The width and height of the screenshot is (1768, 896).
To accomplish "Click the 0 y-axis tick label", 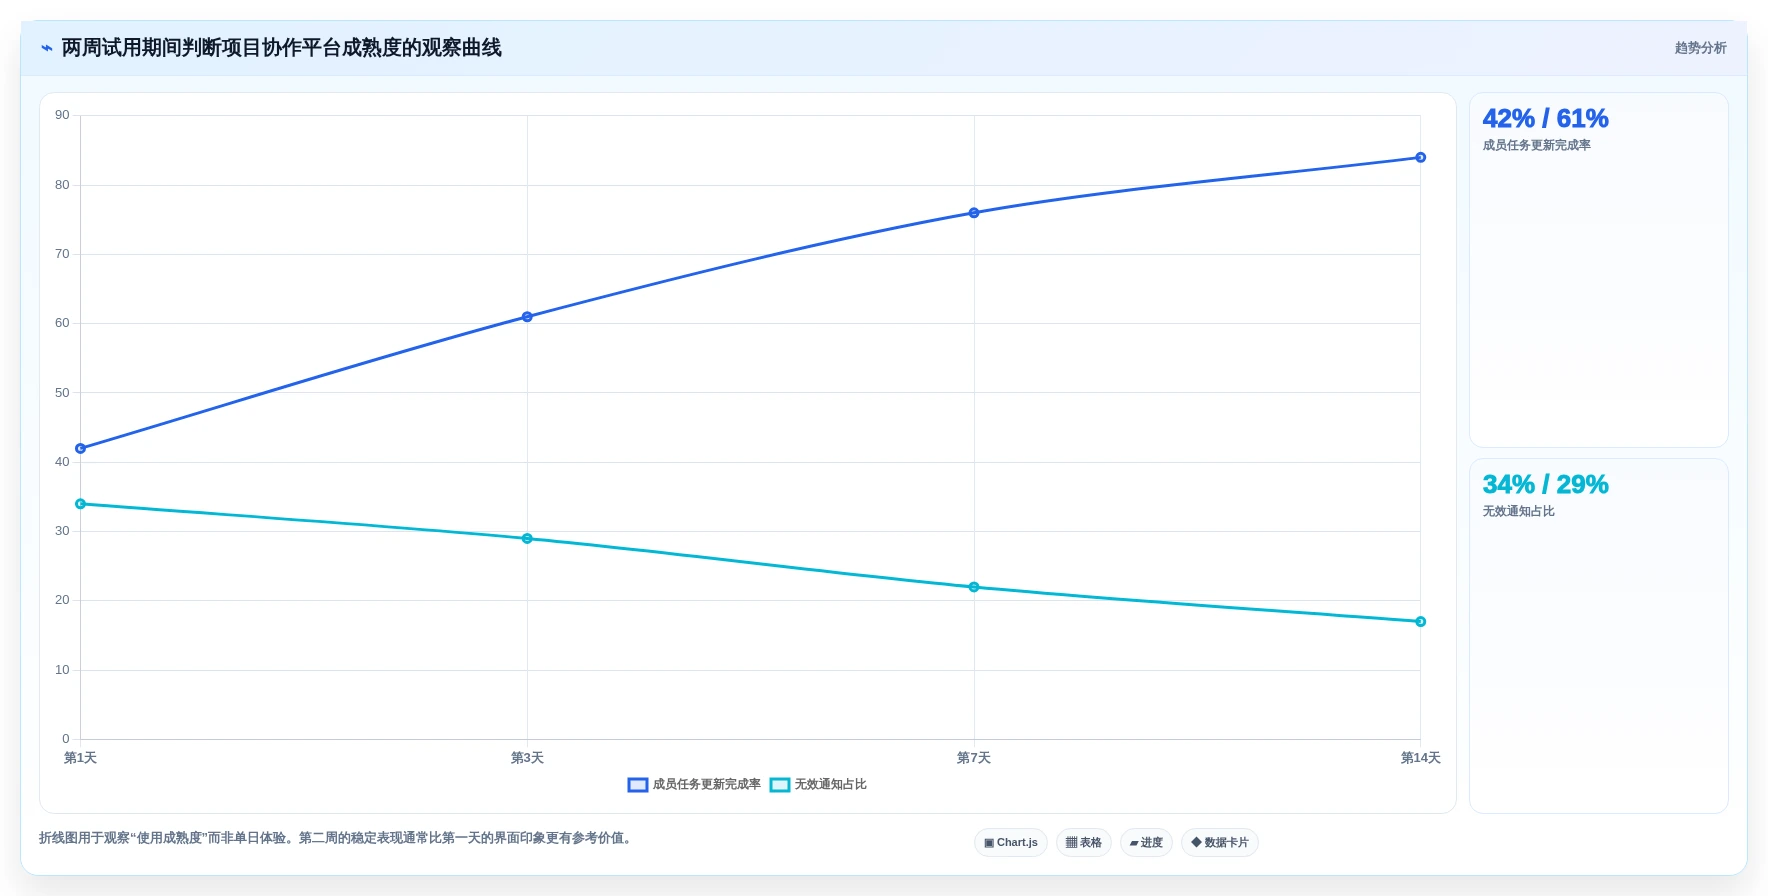I will tap(66, 739).
